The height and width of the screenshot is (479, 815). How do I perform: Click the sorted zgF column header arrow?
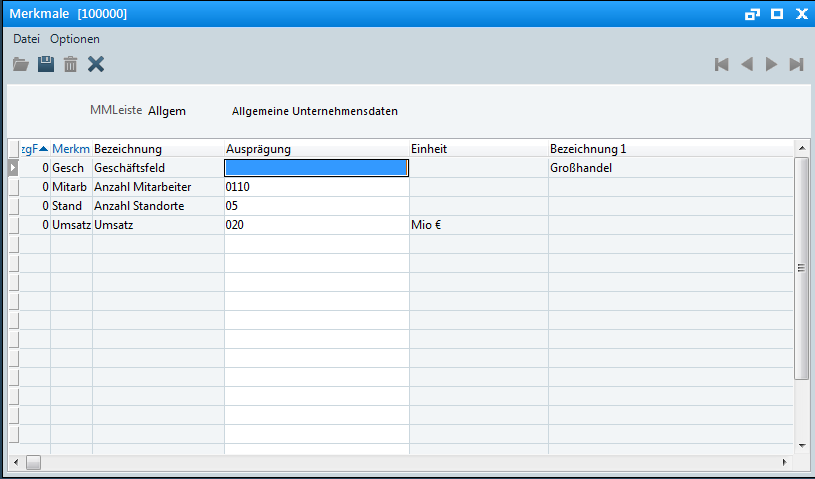pyautogui.click(x=44, y=149)
